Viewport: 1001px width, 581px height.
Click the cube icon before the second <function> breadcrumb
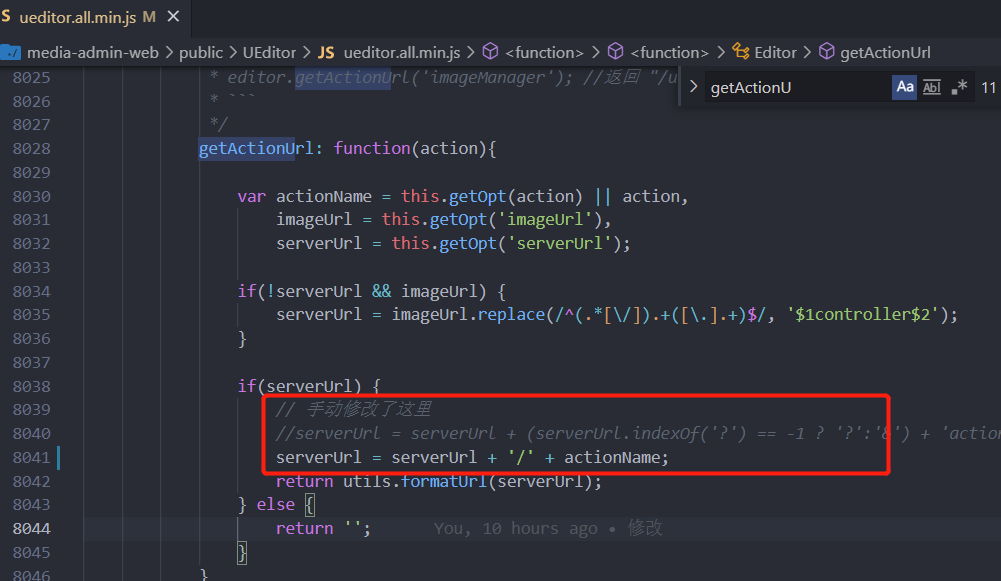click(614, 52)
